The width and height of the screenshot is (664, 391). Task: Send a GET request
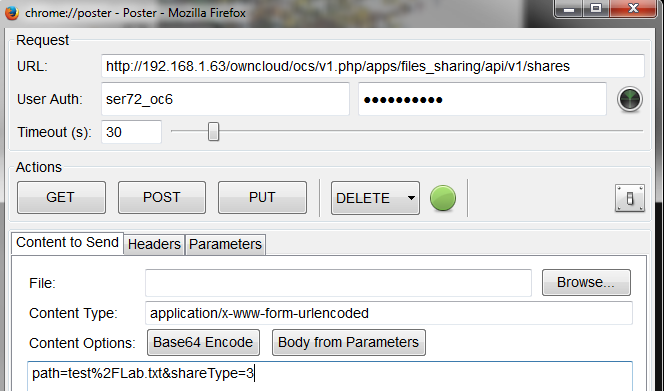[x=61, y=197]
